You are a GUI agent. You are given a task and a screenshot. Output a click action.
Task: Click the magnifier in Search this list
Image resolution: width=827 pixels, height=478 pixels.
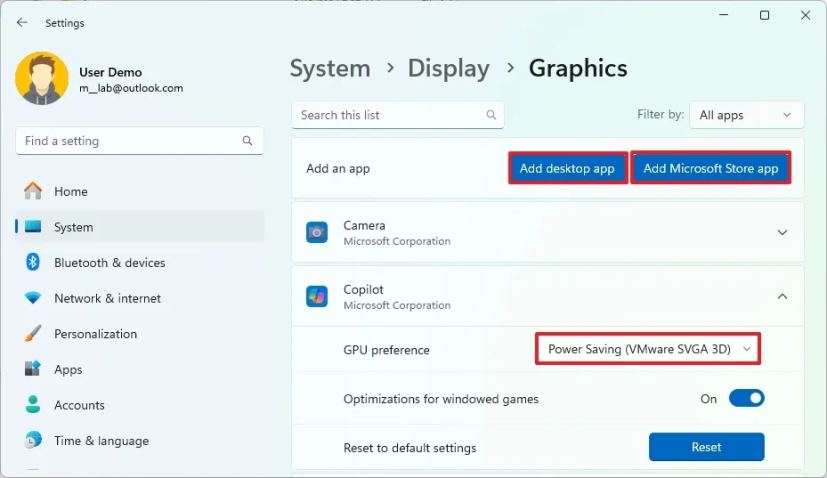(491, 115)
